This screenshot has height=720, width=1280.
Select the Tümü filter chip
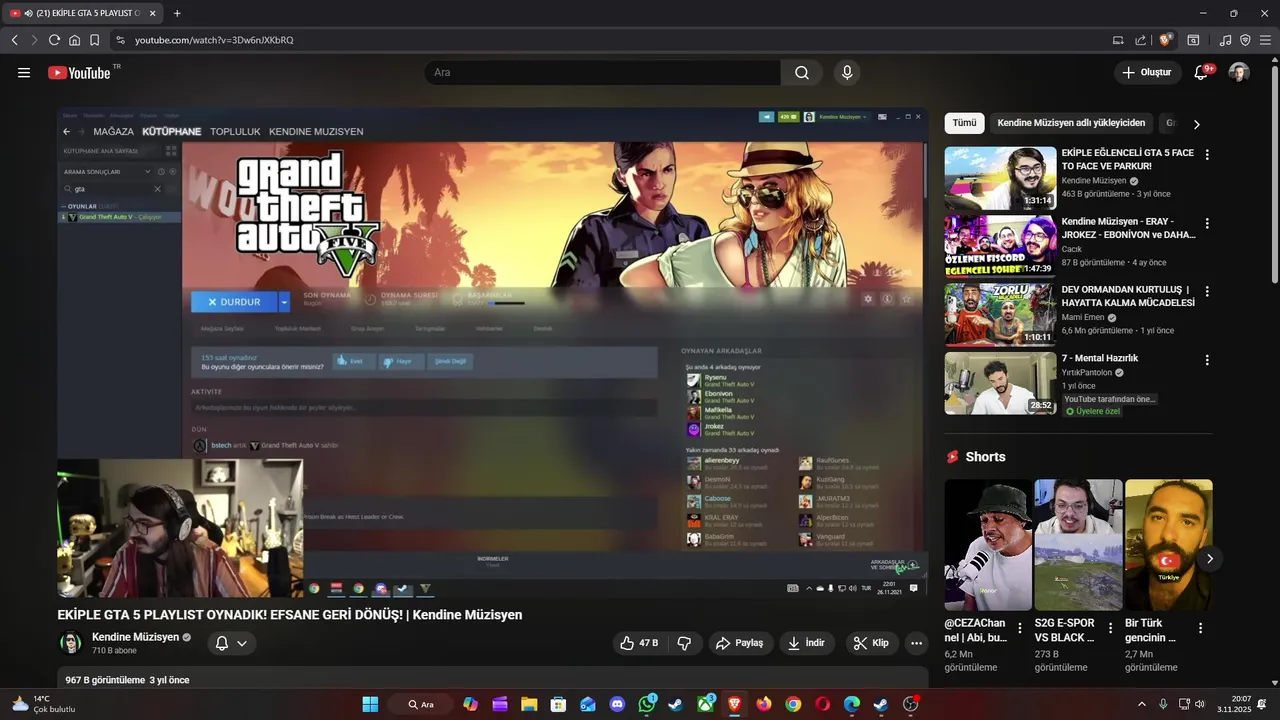[964, 123]
